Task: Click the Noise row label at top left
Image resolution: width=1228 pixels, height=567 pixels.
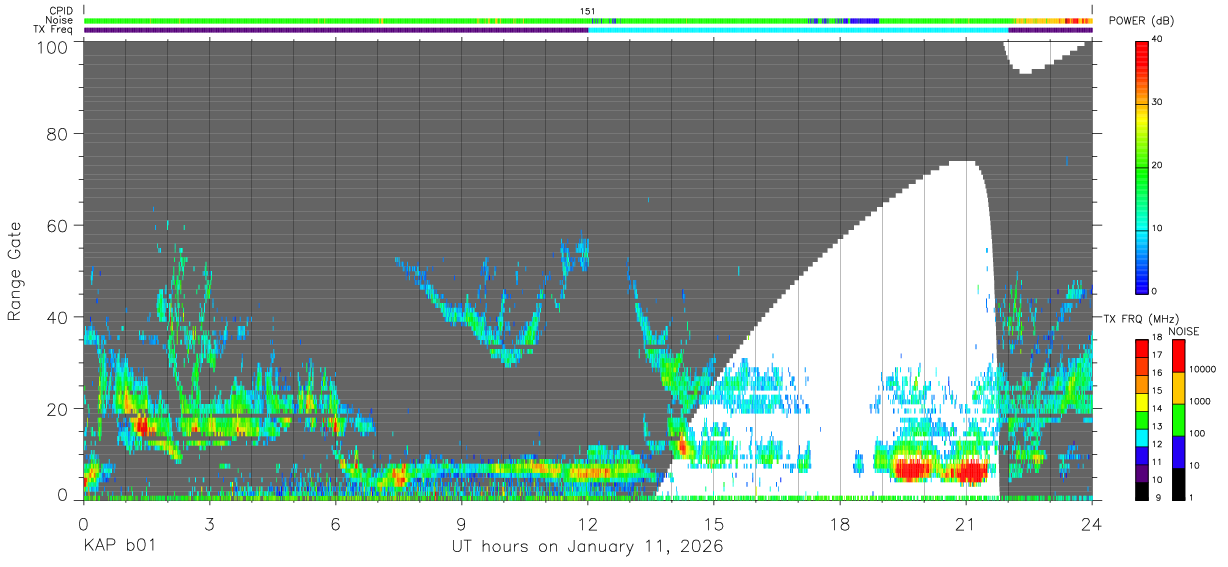Action: (60, 20)
